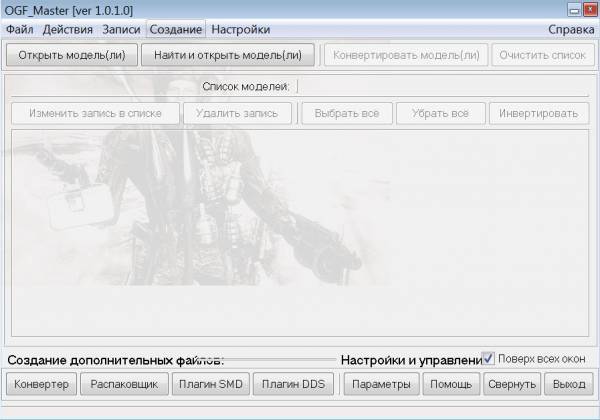Open the Плагин SMD button
The image size is (600, 420).
211,384
